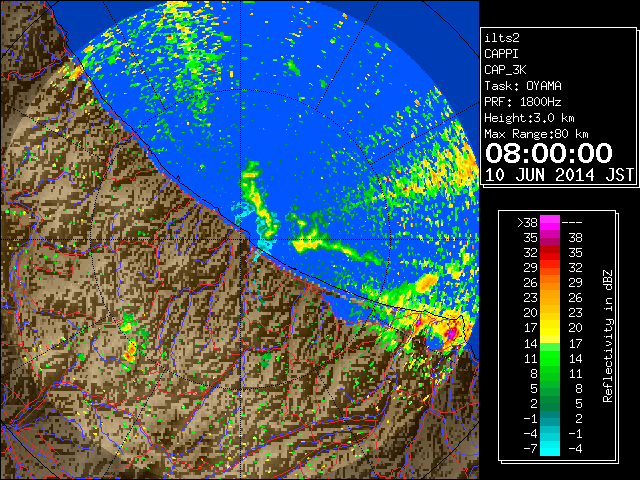The width and height of the screenshot is (640, 480).
Task: Click the --- legend entry at top
Action: [572, 223]
